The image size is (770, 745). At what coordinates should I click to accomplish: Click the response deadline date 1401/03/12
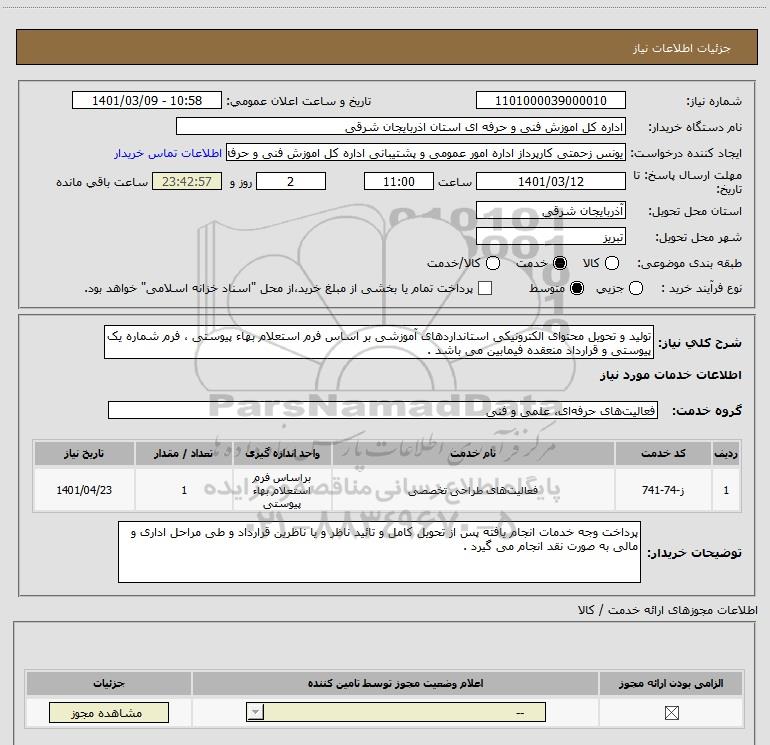pos(550,181)
